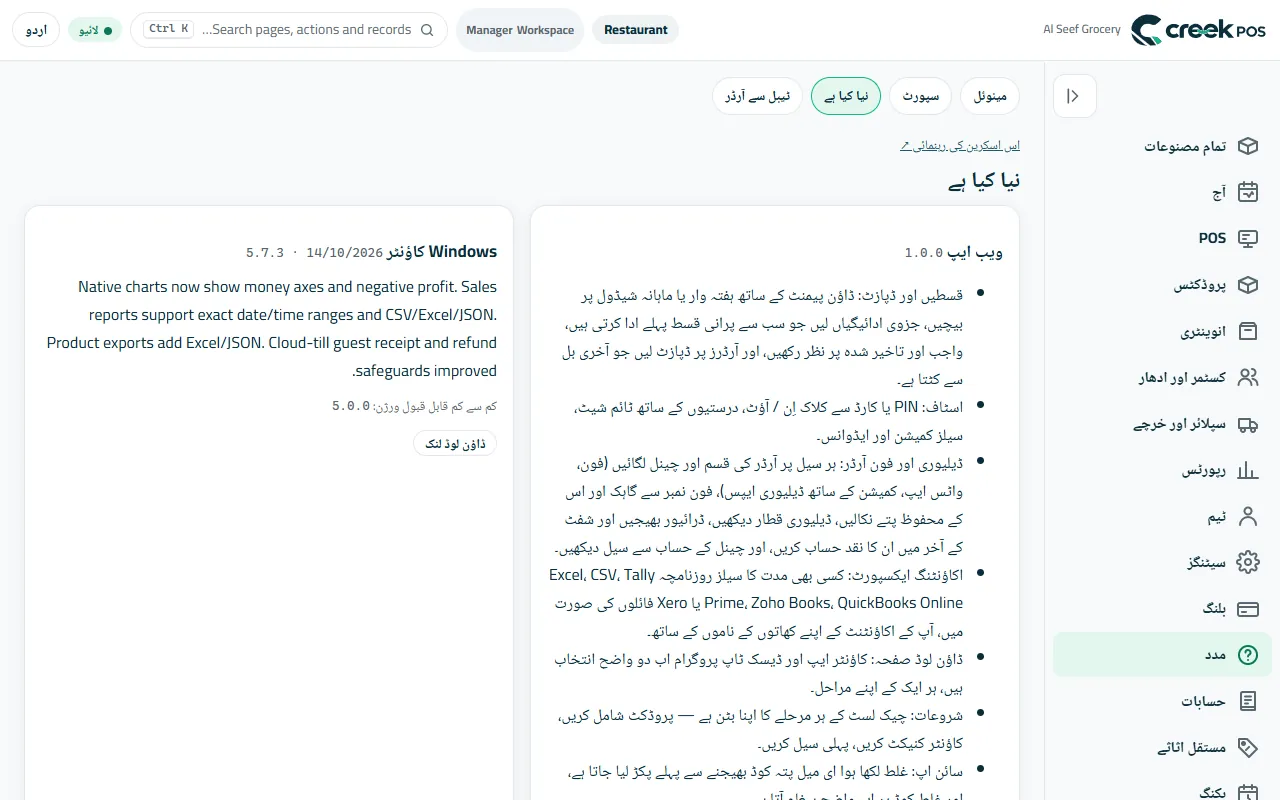Click the Creek POS logo

pyautogui.click(x=1199, y=30)
